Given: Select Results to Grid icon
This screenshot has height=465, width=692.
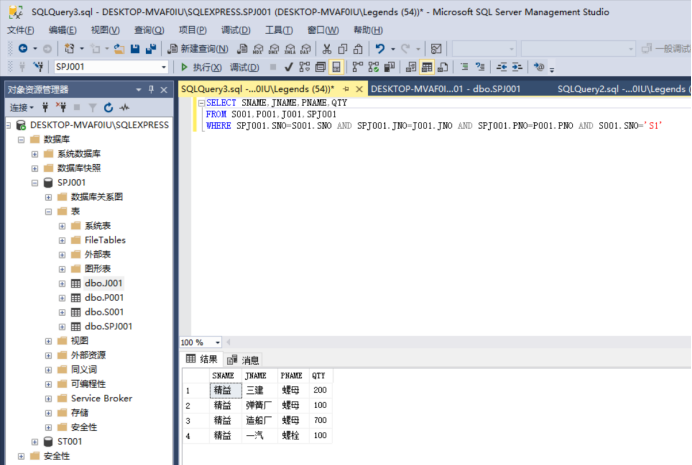Looking at the screenshot, I should [427, 67].
